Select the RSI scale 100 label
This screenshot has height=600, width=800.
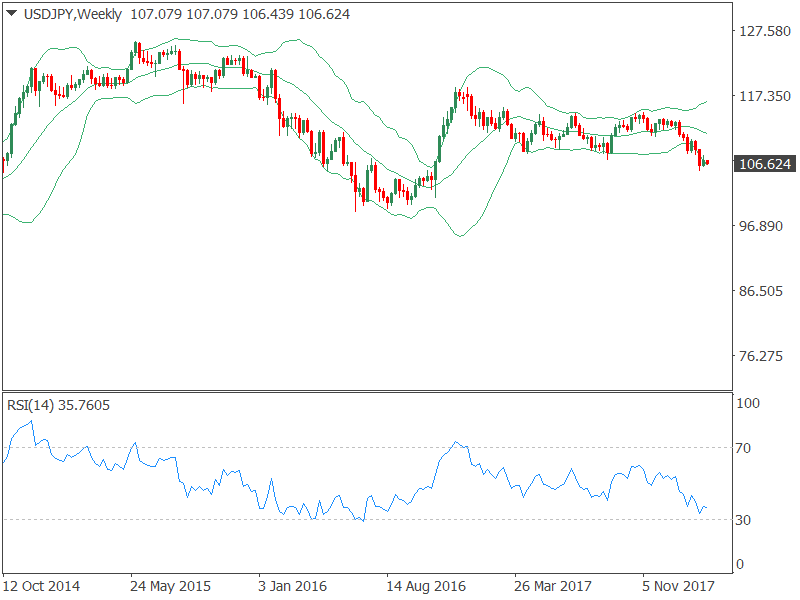(x=748, y=403)
